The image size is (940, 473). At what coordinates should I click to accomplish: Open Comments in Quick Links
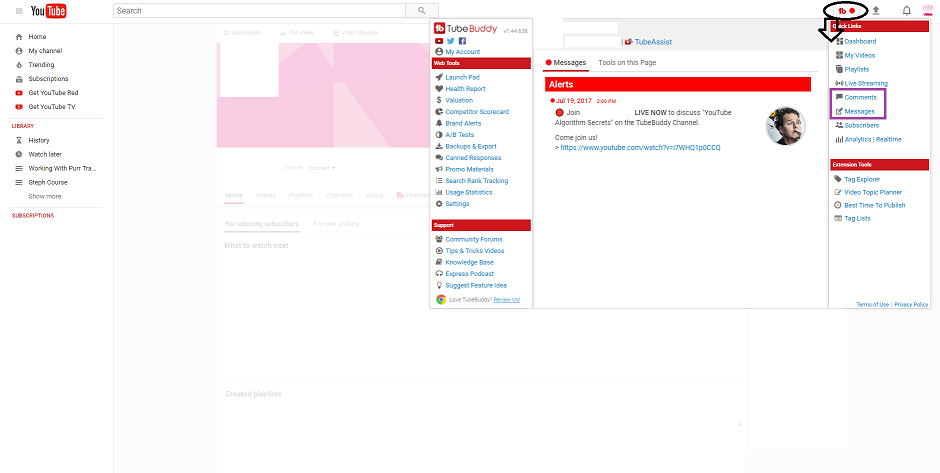pos(859,97)
